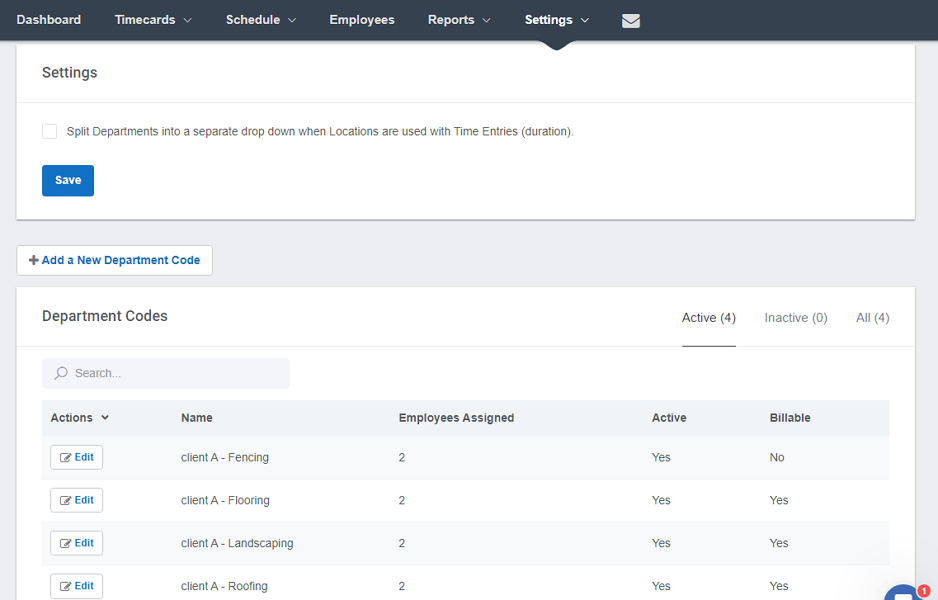Enable Split Departments into separate drop down checkbox
Viewport: 938px width, 600px height.
tap(50, 131)
